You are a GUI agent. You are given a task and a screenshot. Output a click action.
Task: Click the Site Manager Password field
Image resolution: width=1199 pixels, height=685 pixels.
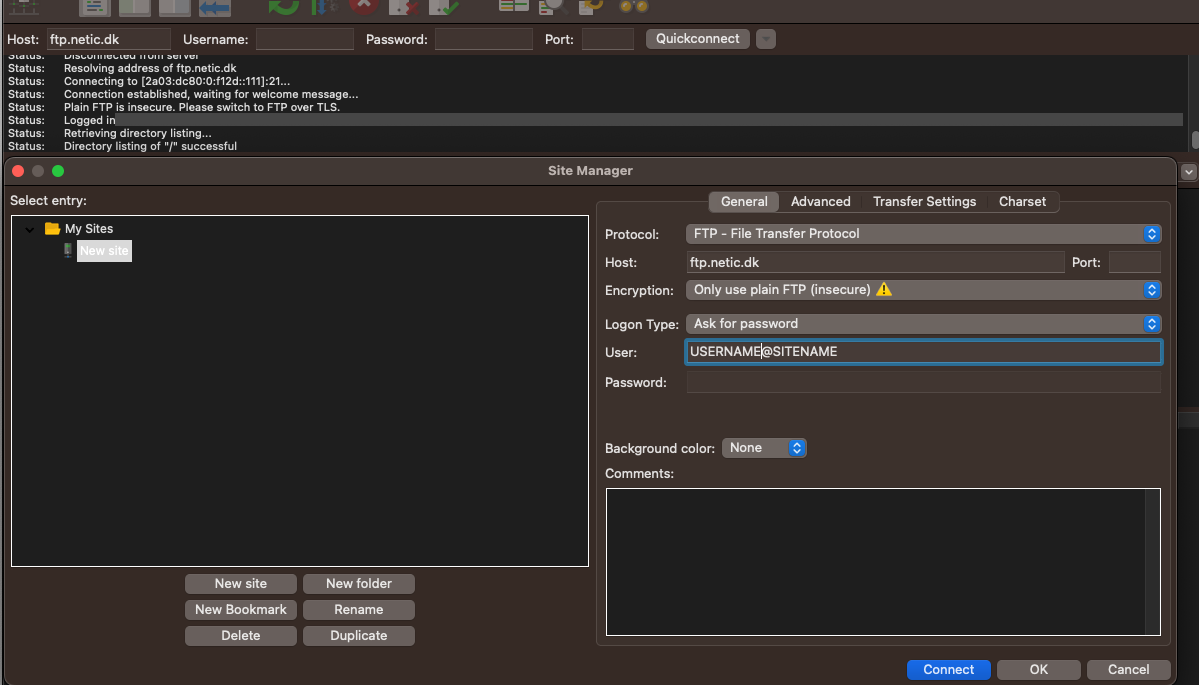[924, 382]
